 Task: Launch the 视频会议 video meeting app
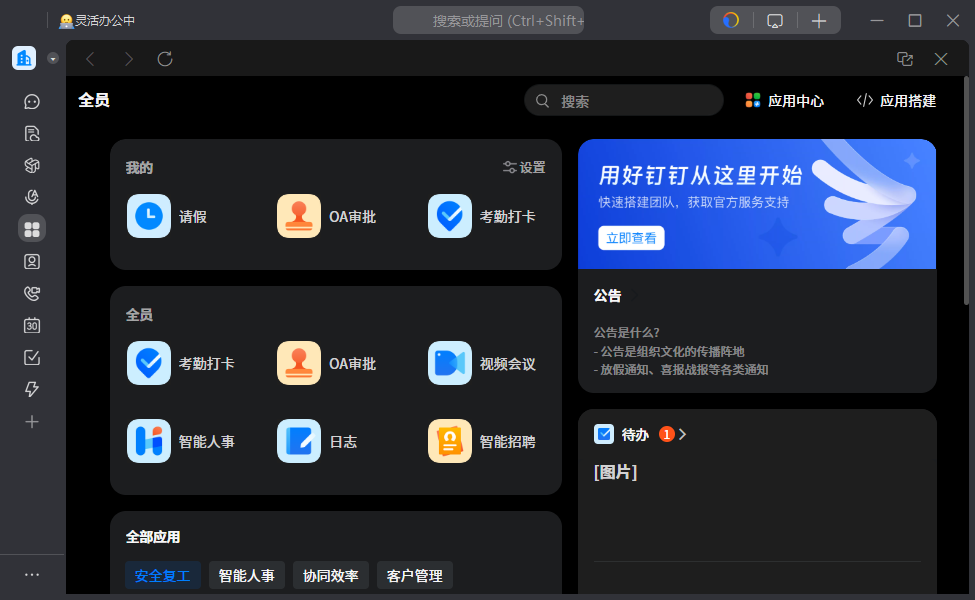point(449,364)
